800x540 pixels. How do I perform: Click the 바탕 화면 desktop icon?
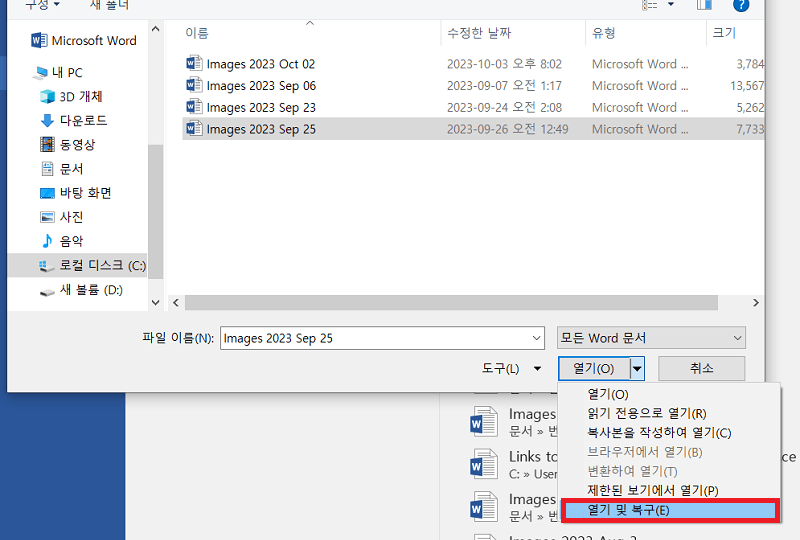coord(47,193)
